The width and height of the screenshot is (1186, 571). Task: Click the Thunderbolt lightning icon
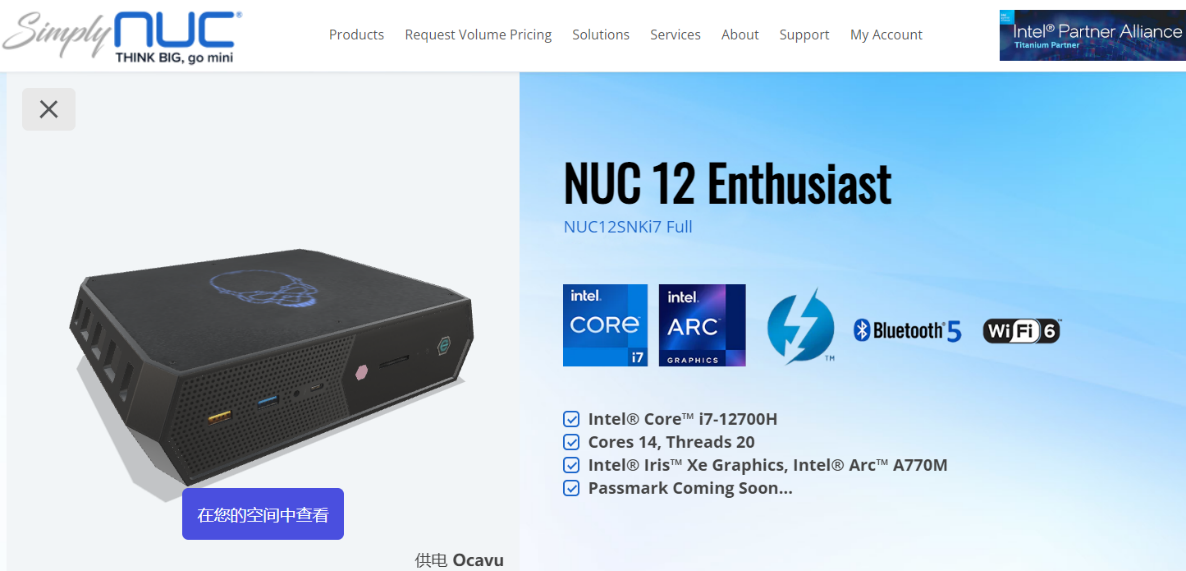(x=800, y=327)
